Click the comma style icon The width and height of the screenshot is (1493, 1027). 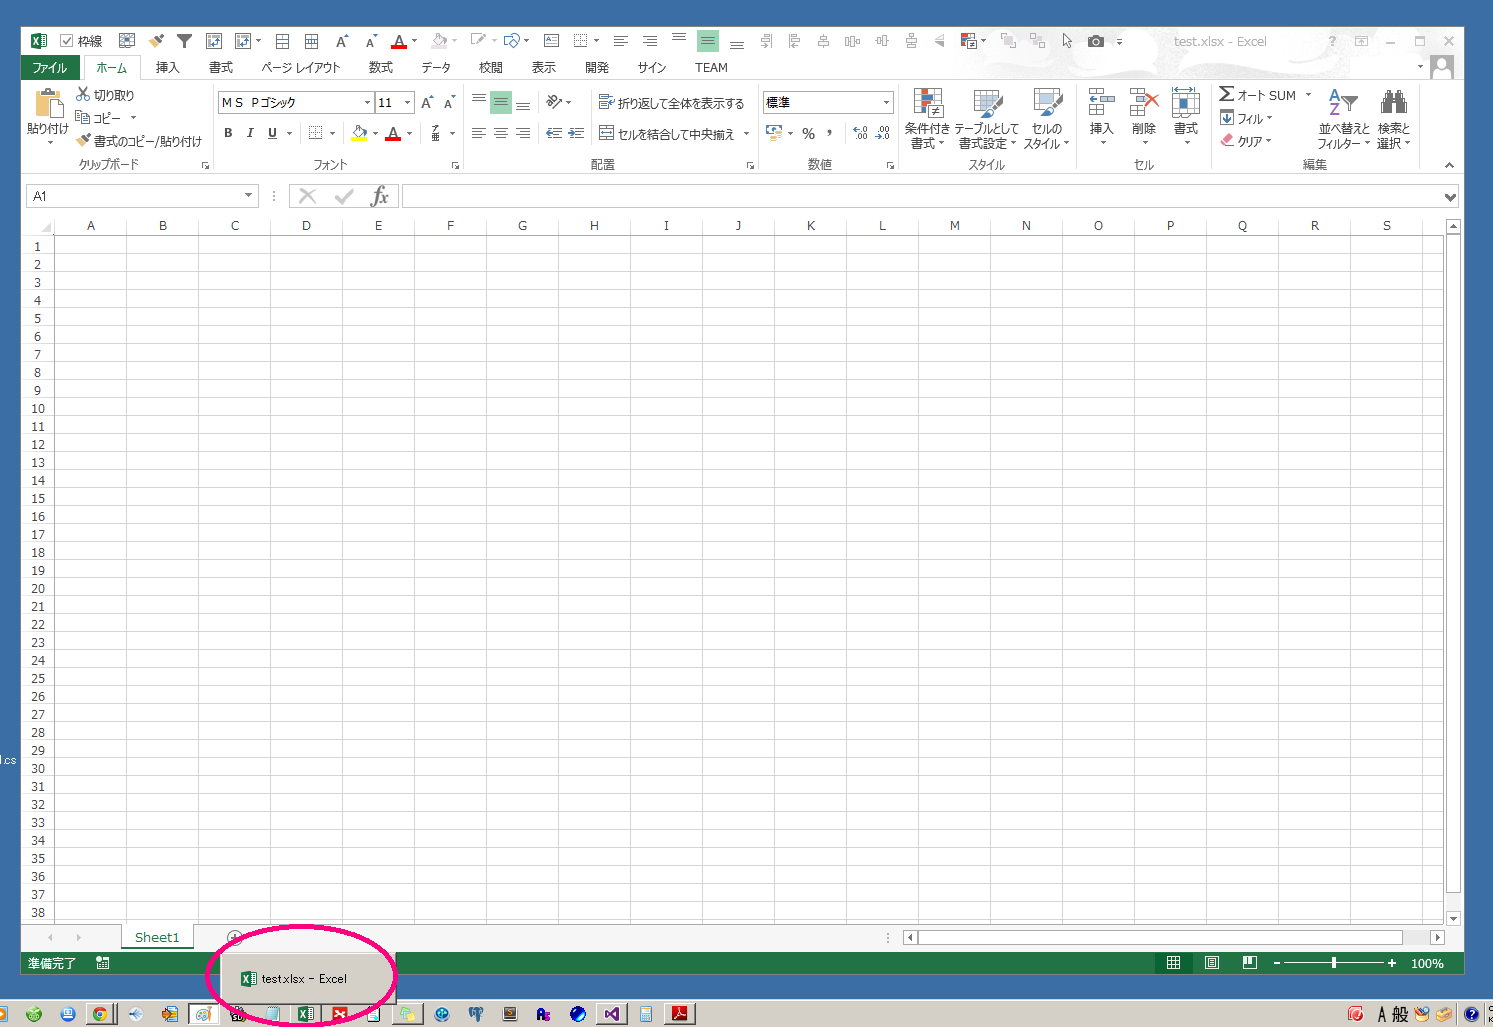click(x=829, y=133)
